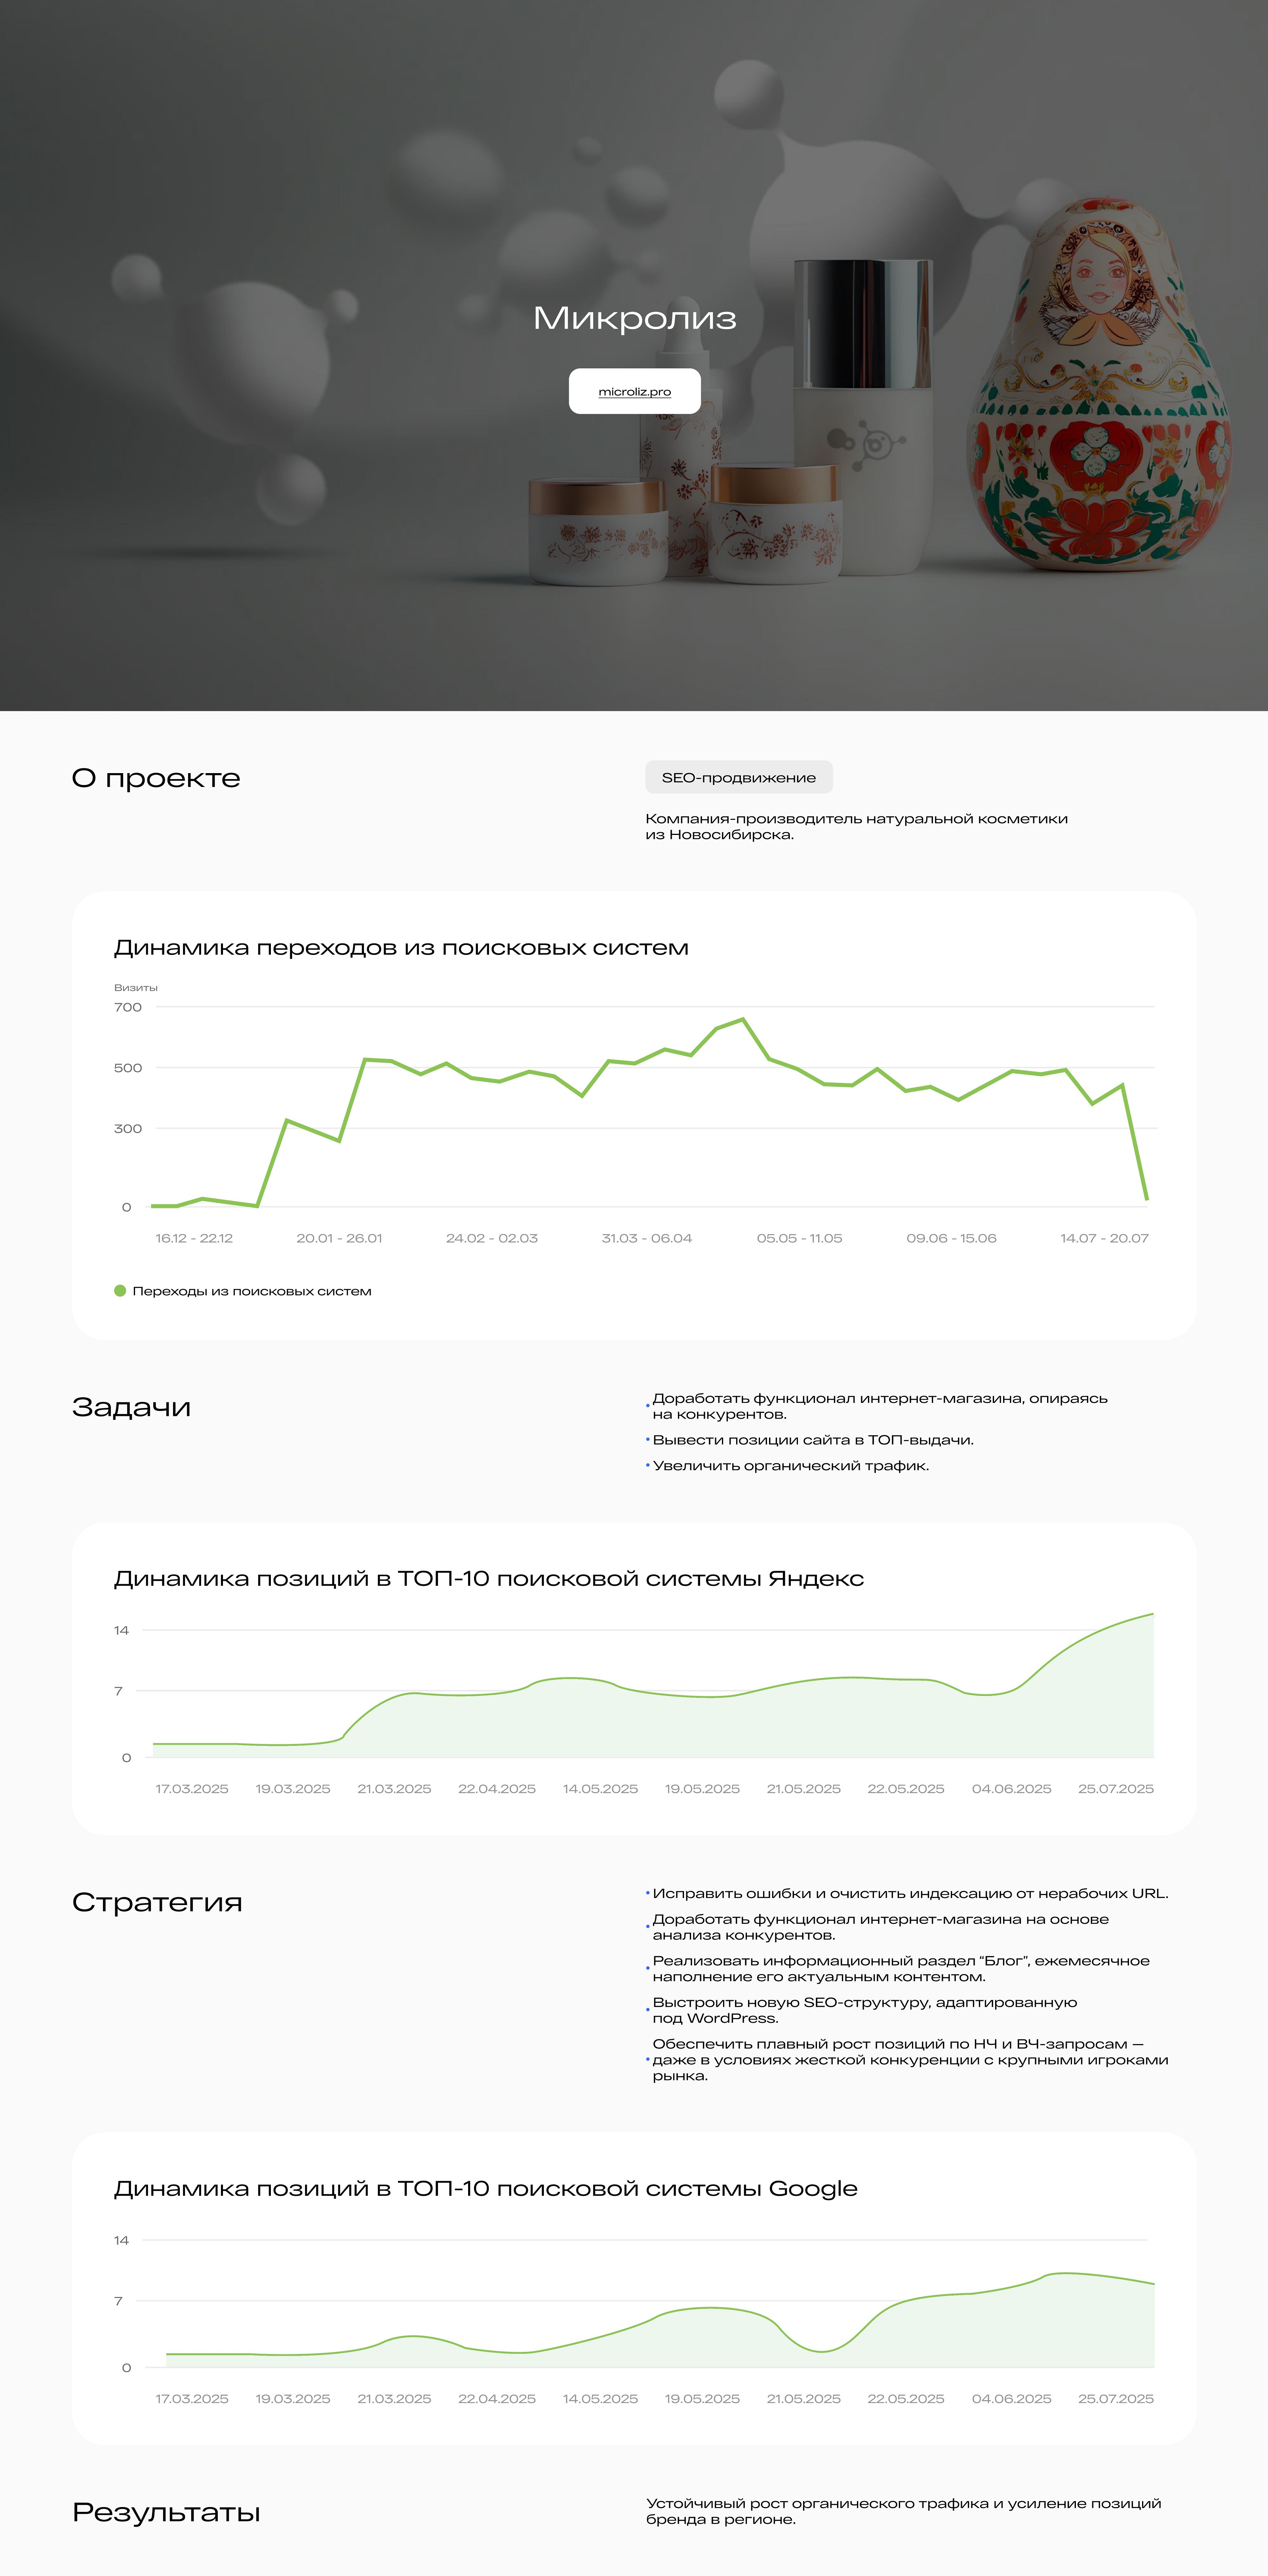Viewport: 1268px width, 2576px height.
Task: Click task Вывести позиции сайта в ТОП-выдачи
Action: (813, 1440)
